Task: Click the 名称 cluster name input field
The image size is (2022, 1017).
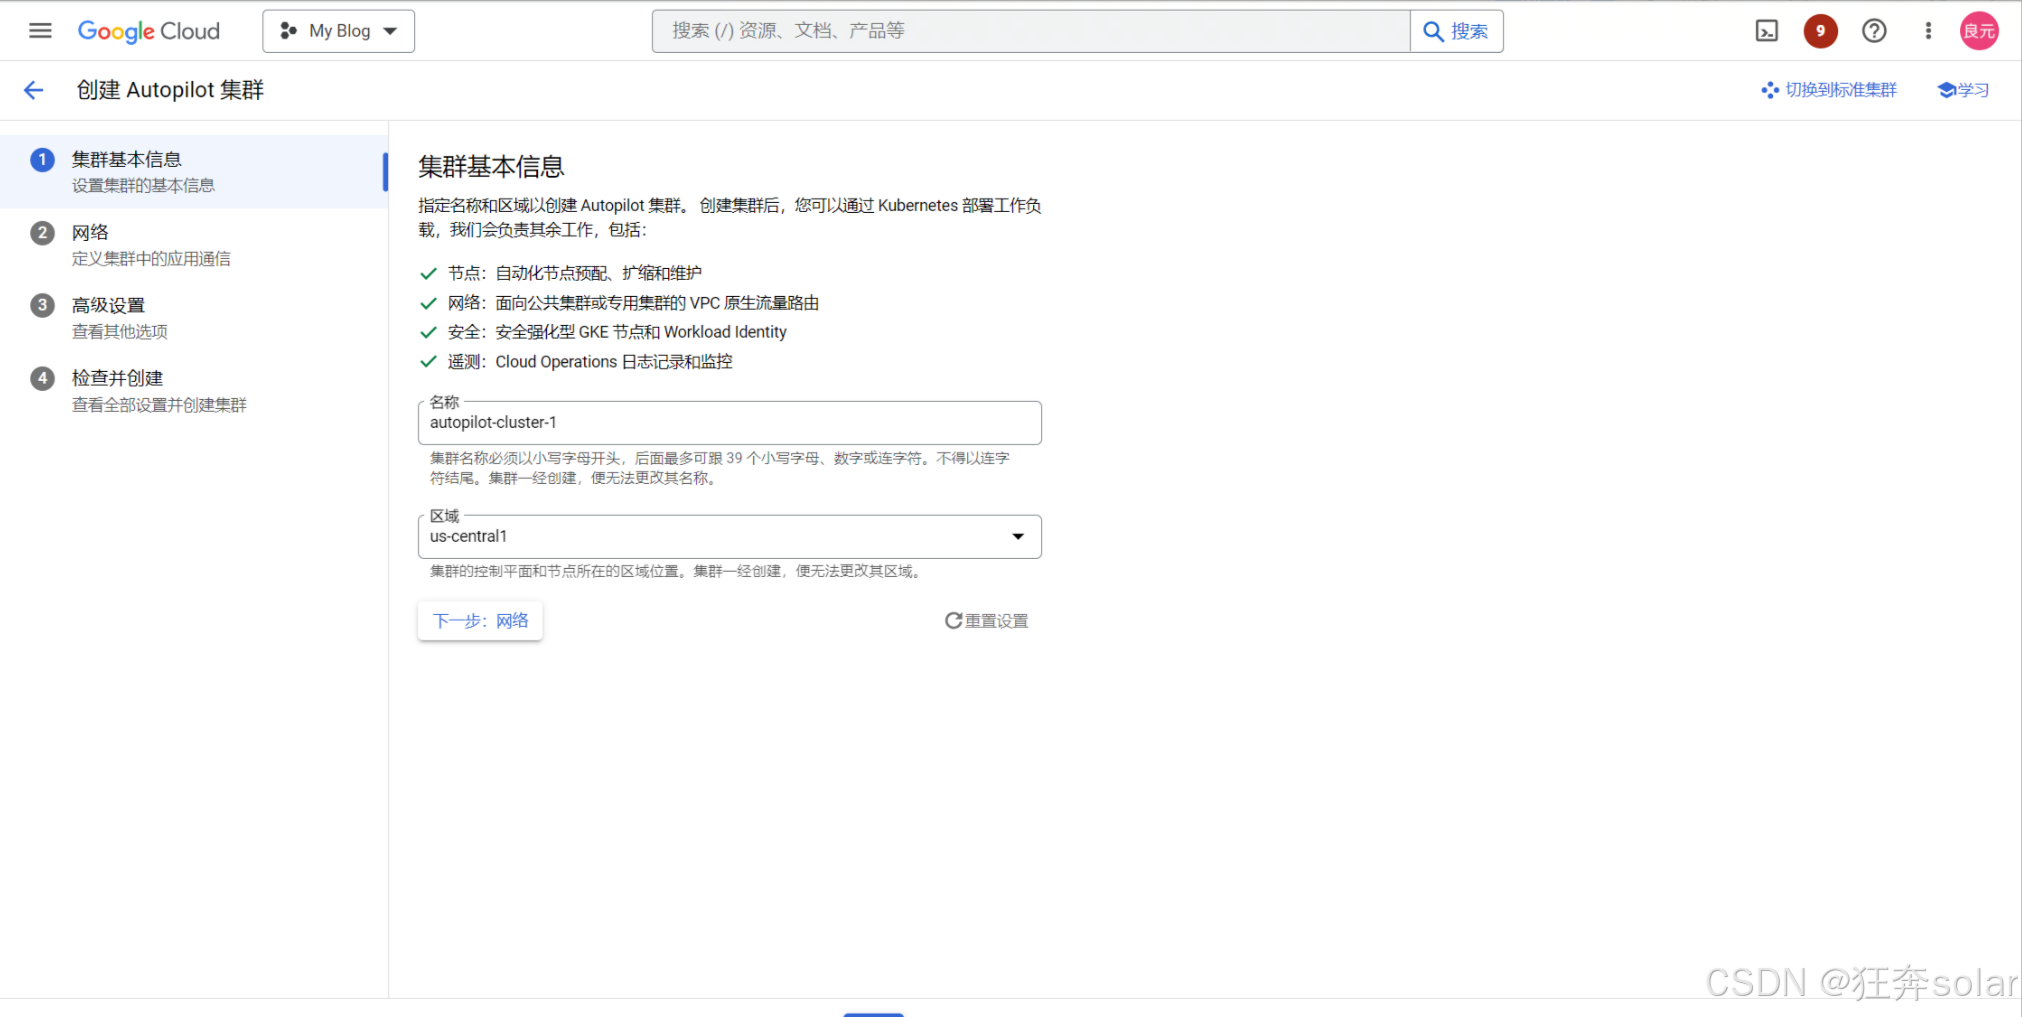Action: (x=730, y=423)
